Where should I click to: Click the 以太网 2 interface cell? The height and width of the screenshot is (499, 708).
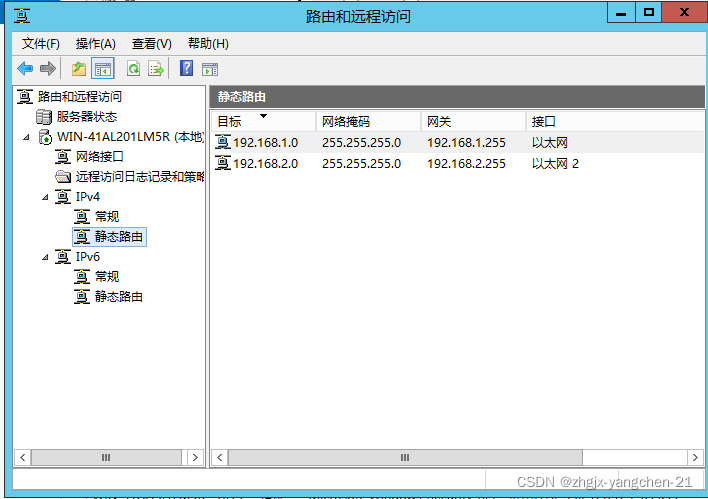tap(555, 163)
